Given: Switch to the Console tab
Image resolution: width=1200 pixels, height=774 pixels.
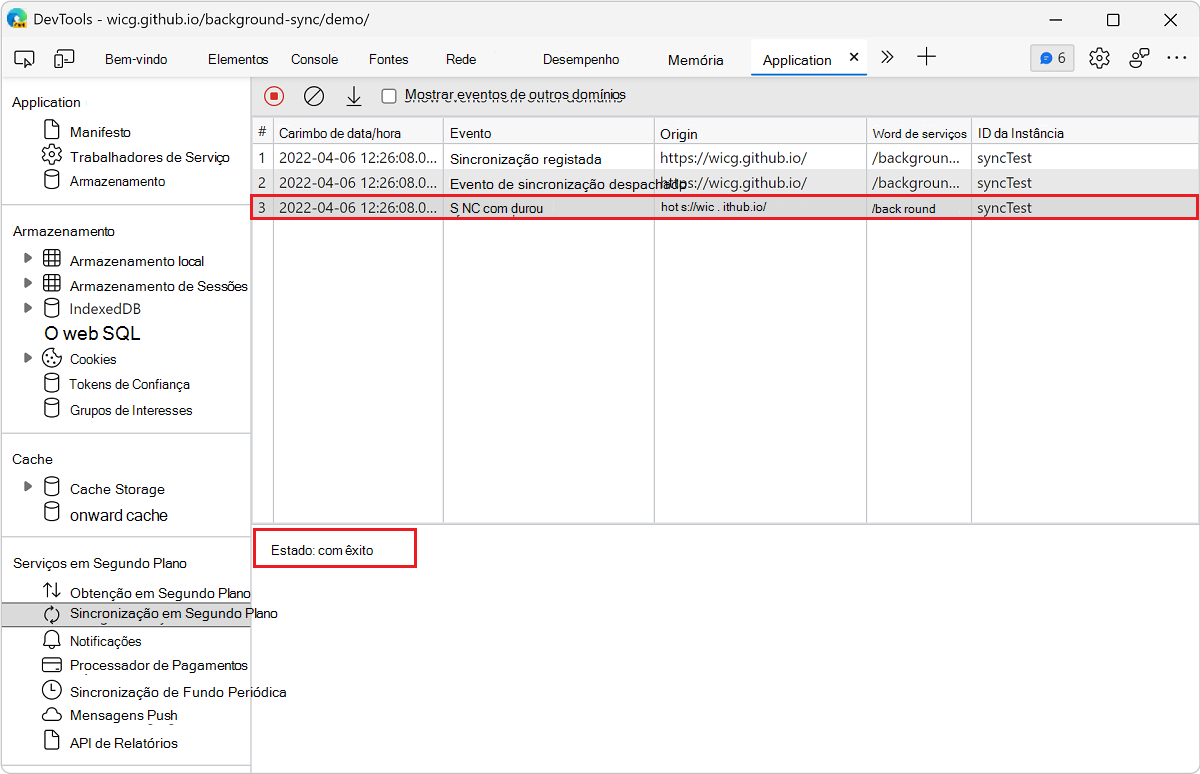Looking at the screenshot, I should [314, 59].
